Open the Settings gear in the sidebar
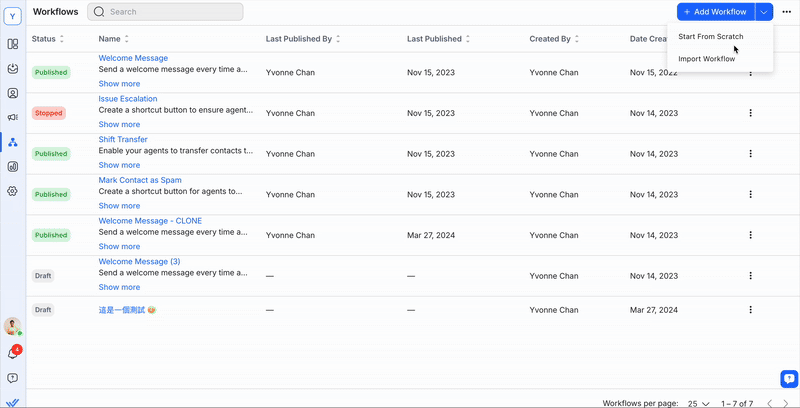The height and width of the screenshot is (408, 800). point(13,190)
